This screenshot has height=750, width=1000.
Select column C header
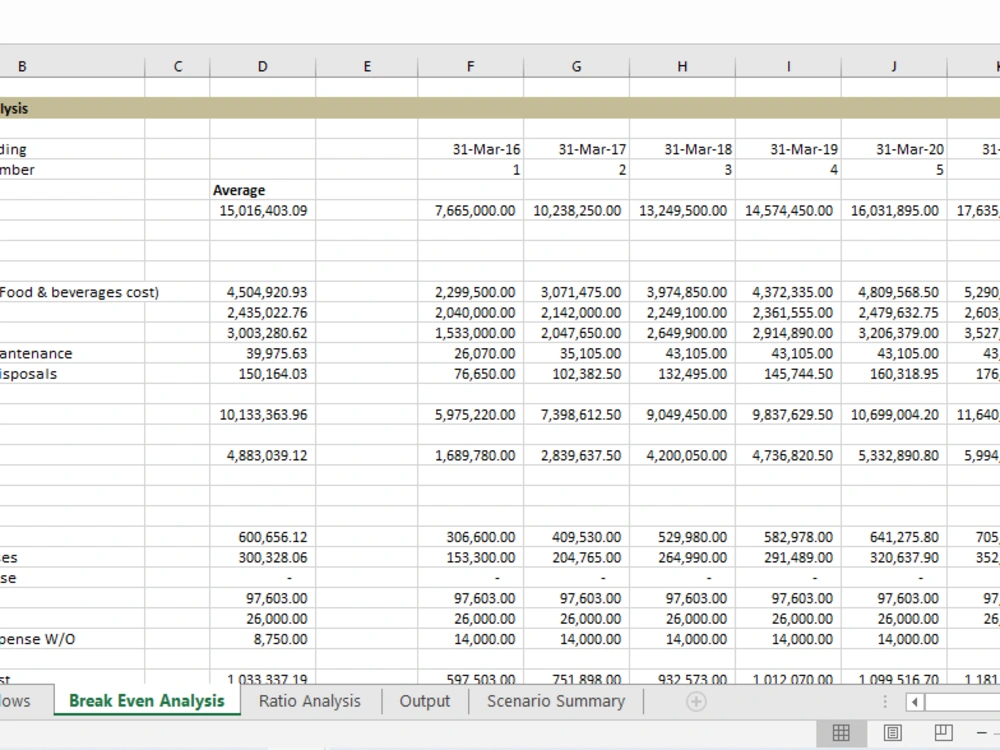point(177,66)
